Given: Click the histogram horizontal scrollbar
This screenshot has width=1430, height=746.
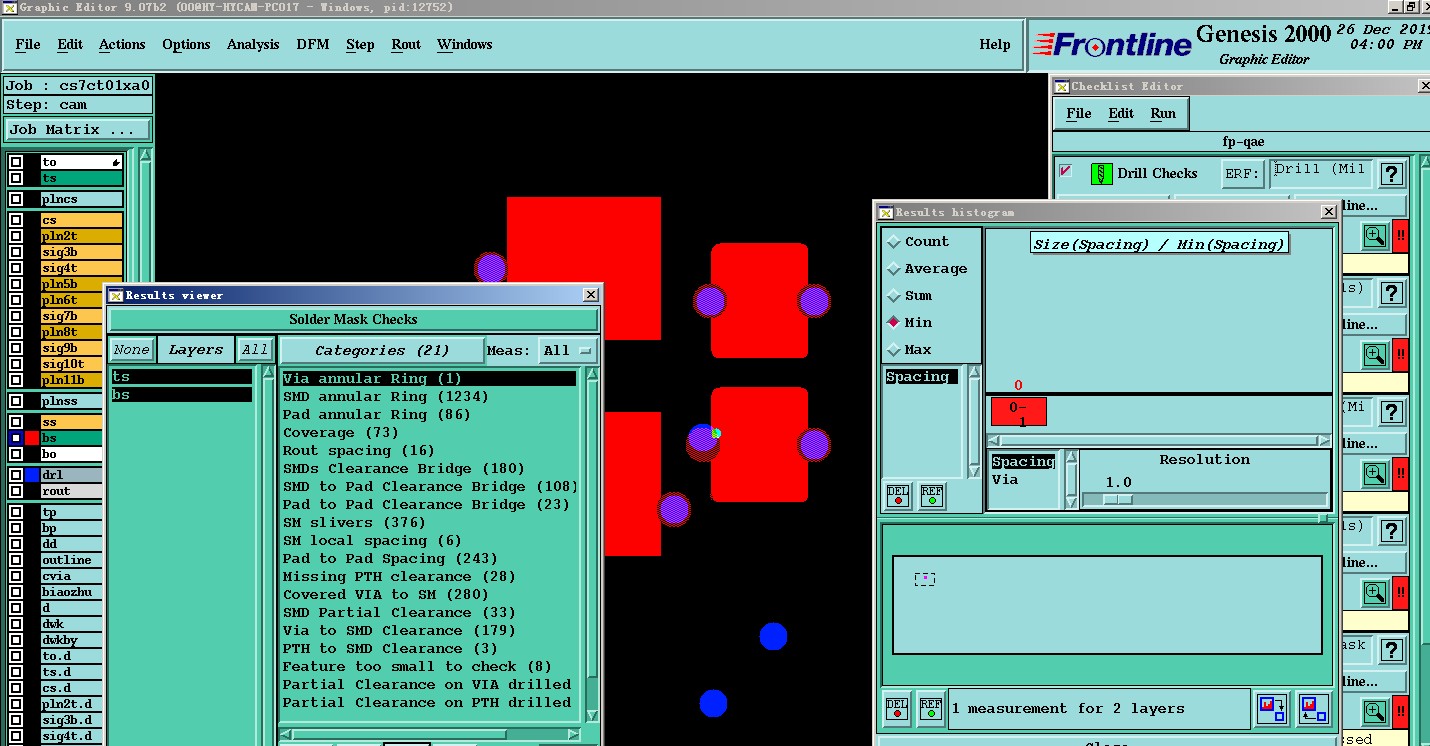Looking at the screenshot, I should point(1159,440).
